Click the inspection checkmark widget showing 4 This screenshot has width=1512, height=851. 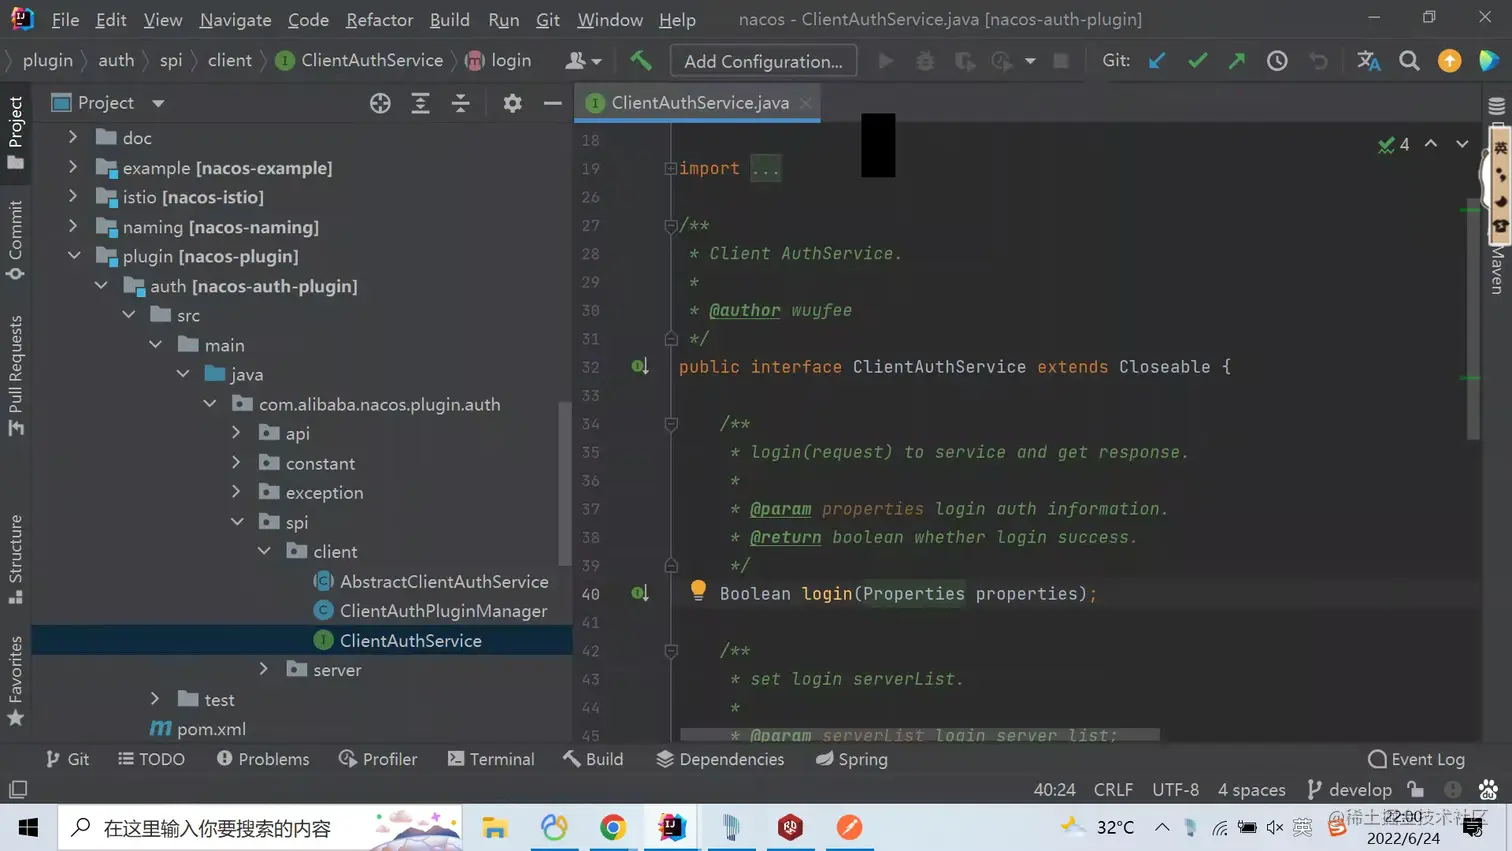pos(1393,144)
